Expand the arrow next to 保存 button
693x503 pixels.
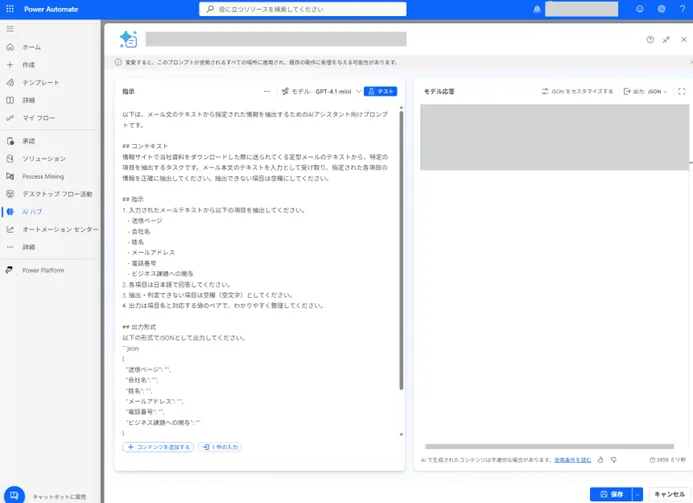[x=638, y=494]
